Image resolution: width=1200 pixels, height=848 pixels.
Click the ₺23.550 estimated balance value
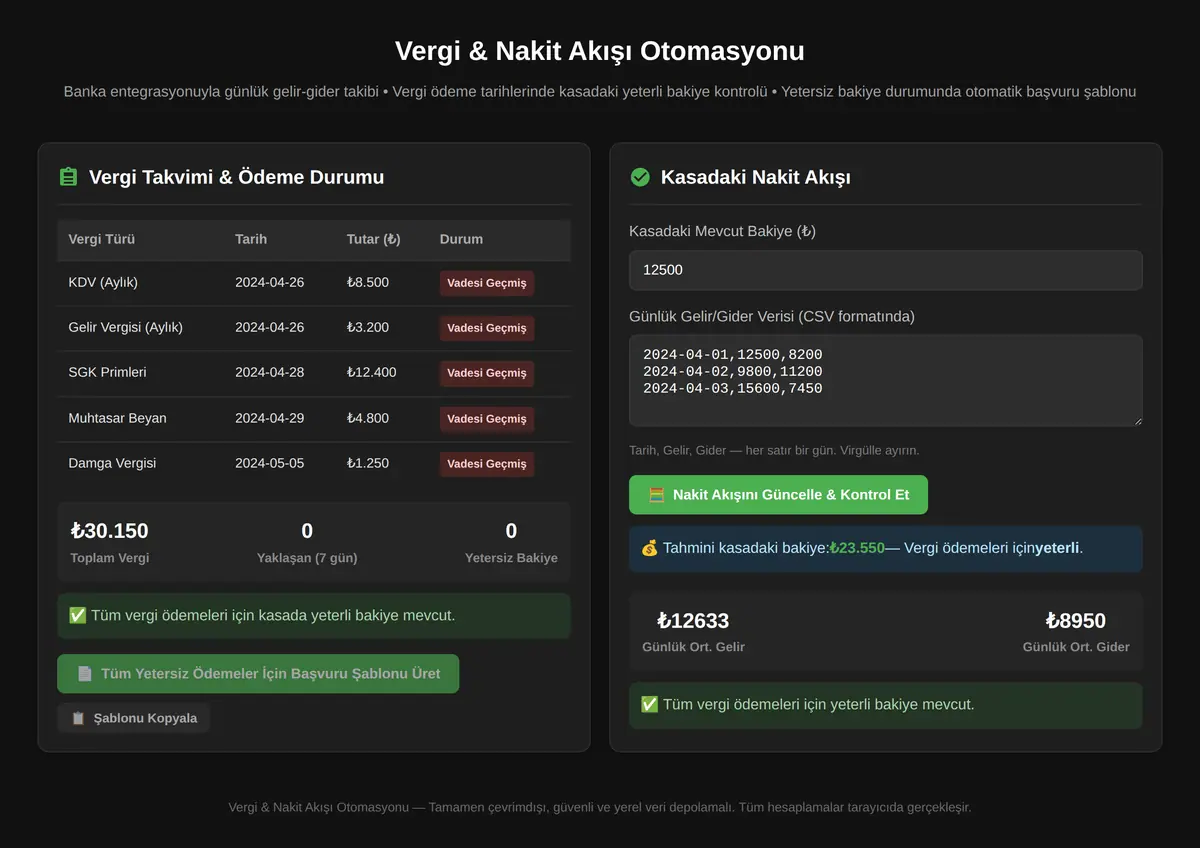tap(857, 548)
